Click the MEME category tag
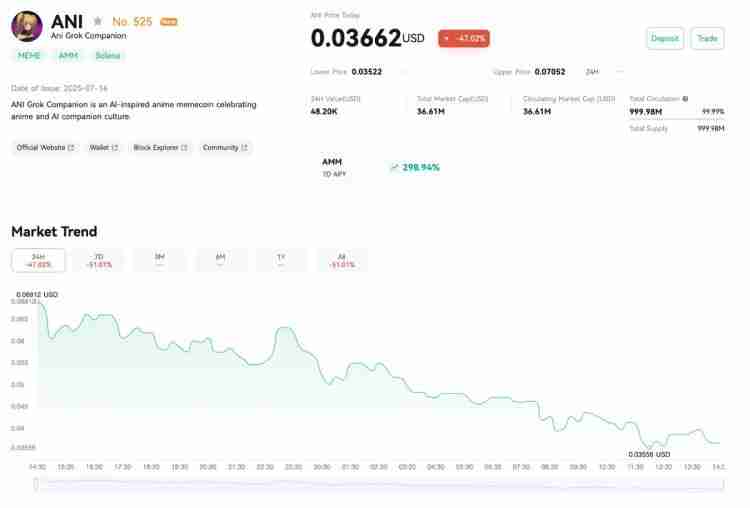This screenshot has height=508, width=750. [29, 56]
